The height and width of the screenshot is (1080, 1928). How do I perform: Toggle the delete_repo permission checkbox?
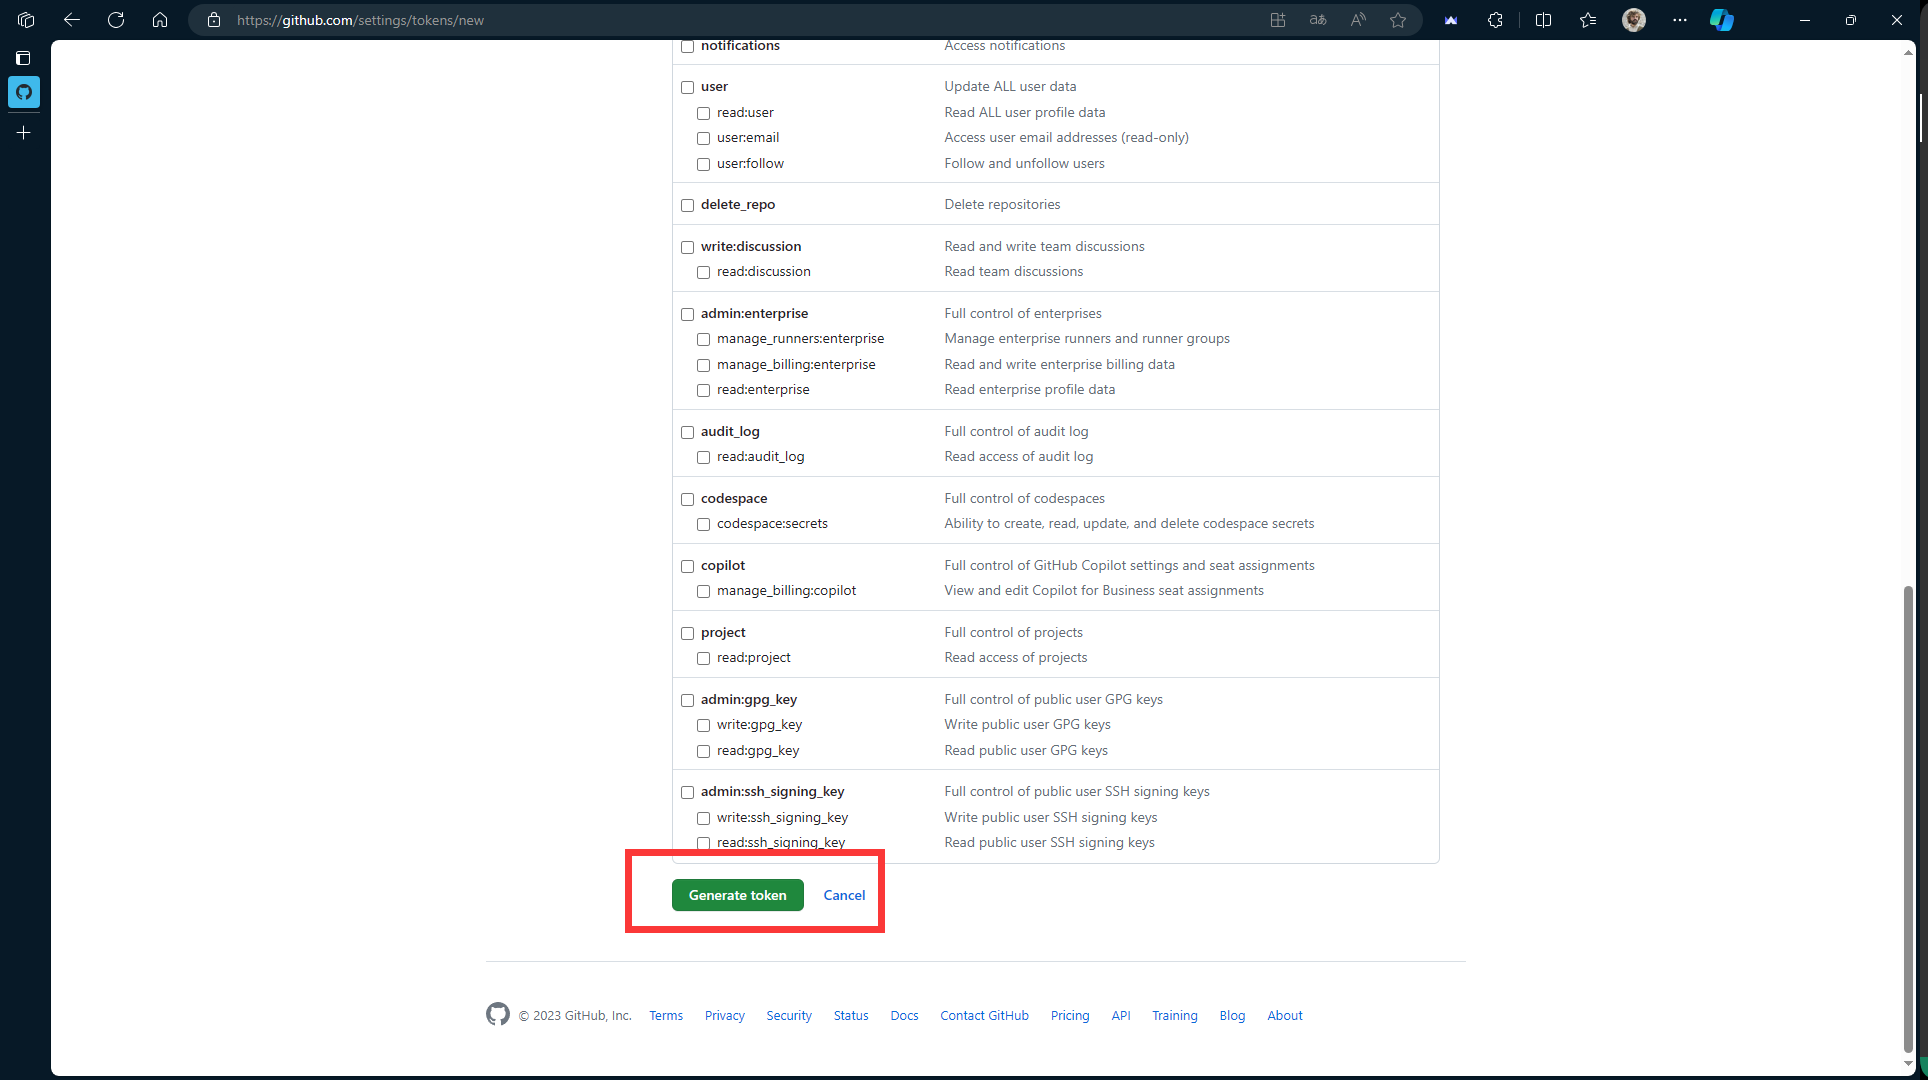pyautogui.click(x=687, y=204)
